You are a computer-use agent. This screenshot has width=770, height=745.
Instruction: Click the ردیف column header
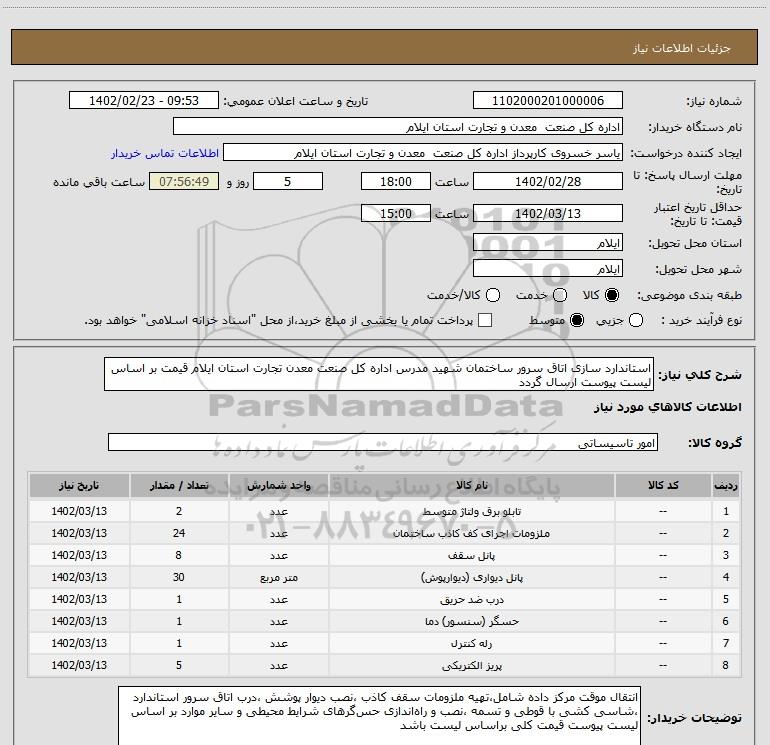[726, 485]
